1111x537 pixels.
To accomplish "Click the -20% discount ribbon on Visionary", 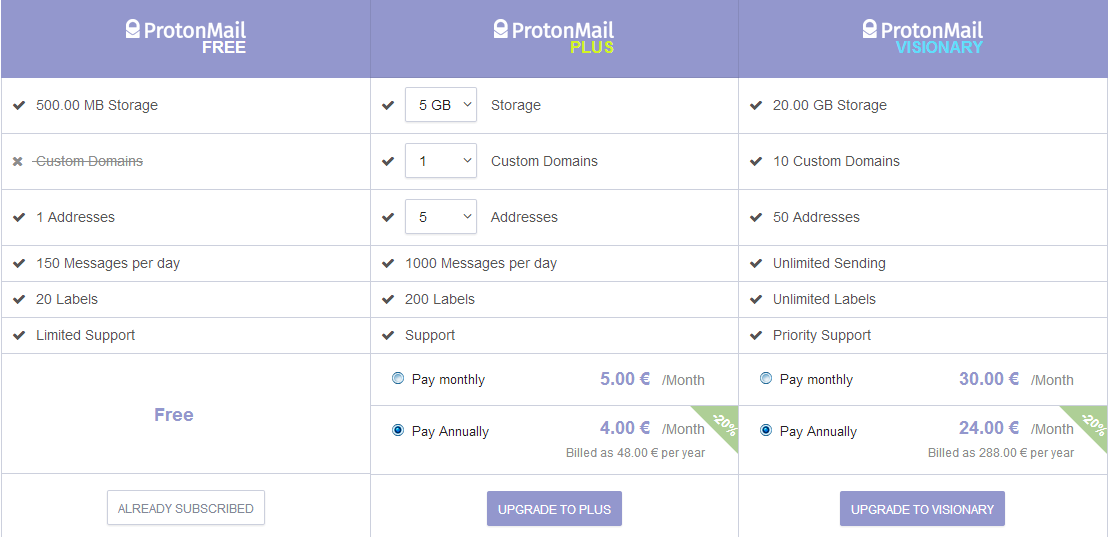I will [x=1091, y=425].
